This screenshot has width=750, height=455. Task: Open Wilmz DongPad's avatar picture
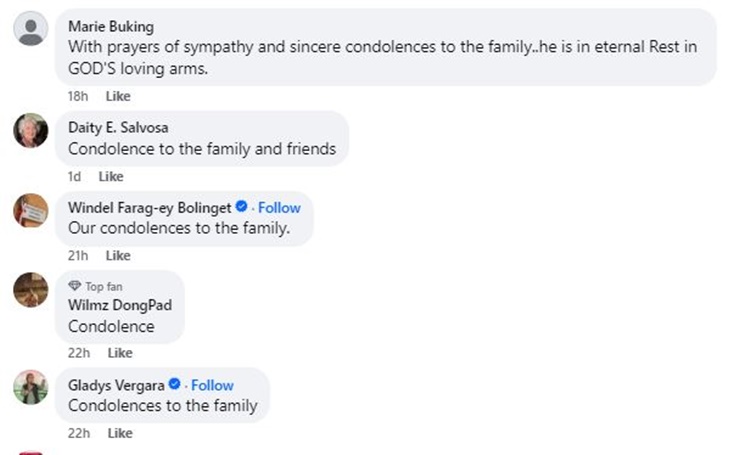coord(31,290)
